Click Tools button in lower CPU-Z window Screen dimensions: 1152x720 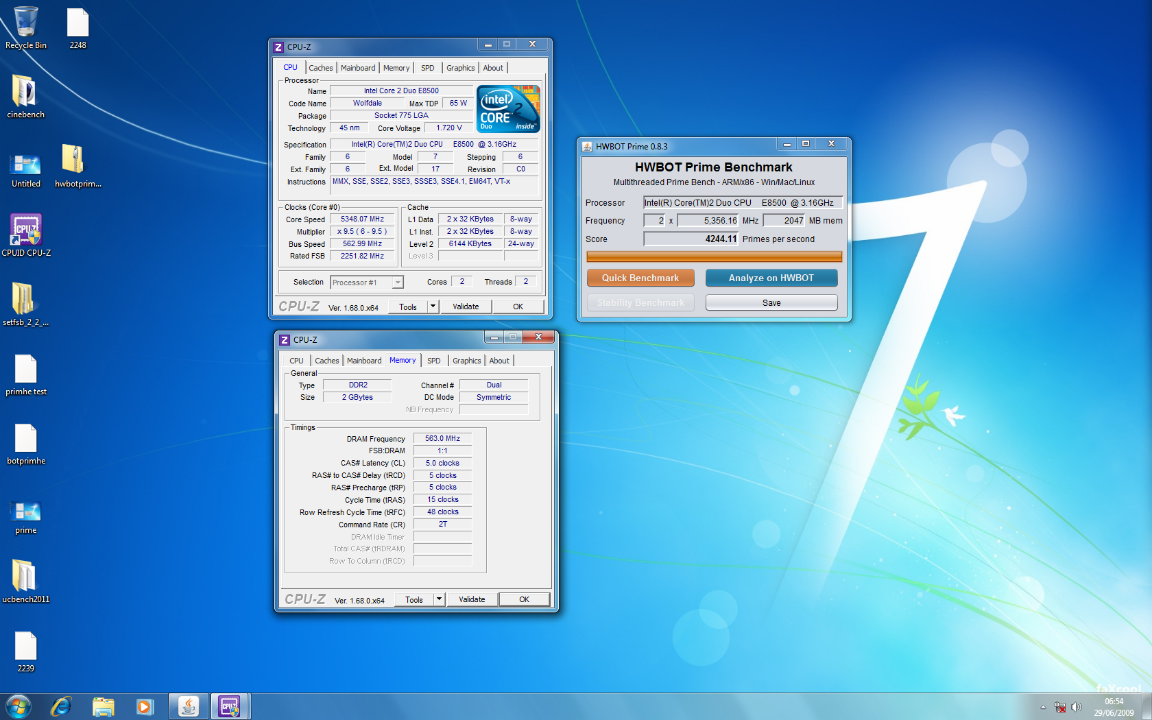coord(414,599)
